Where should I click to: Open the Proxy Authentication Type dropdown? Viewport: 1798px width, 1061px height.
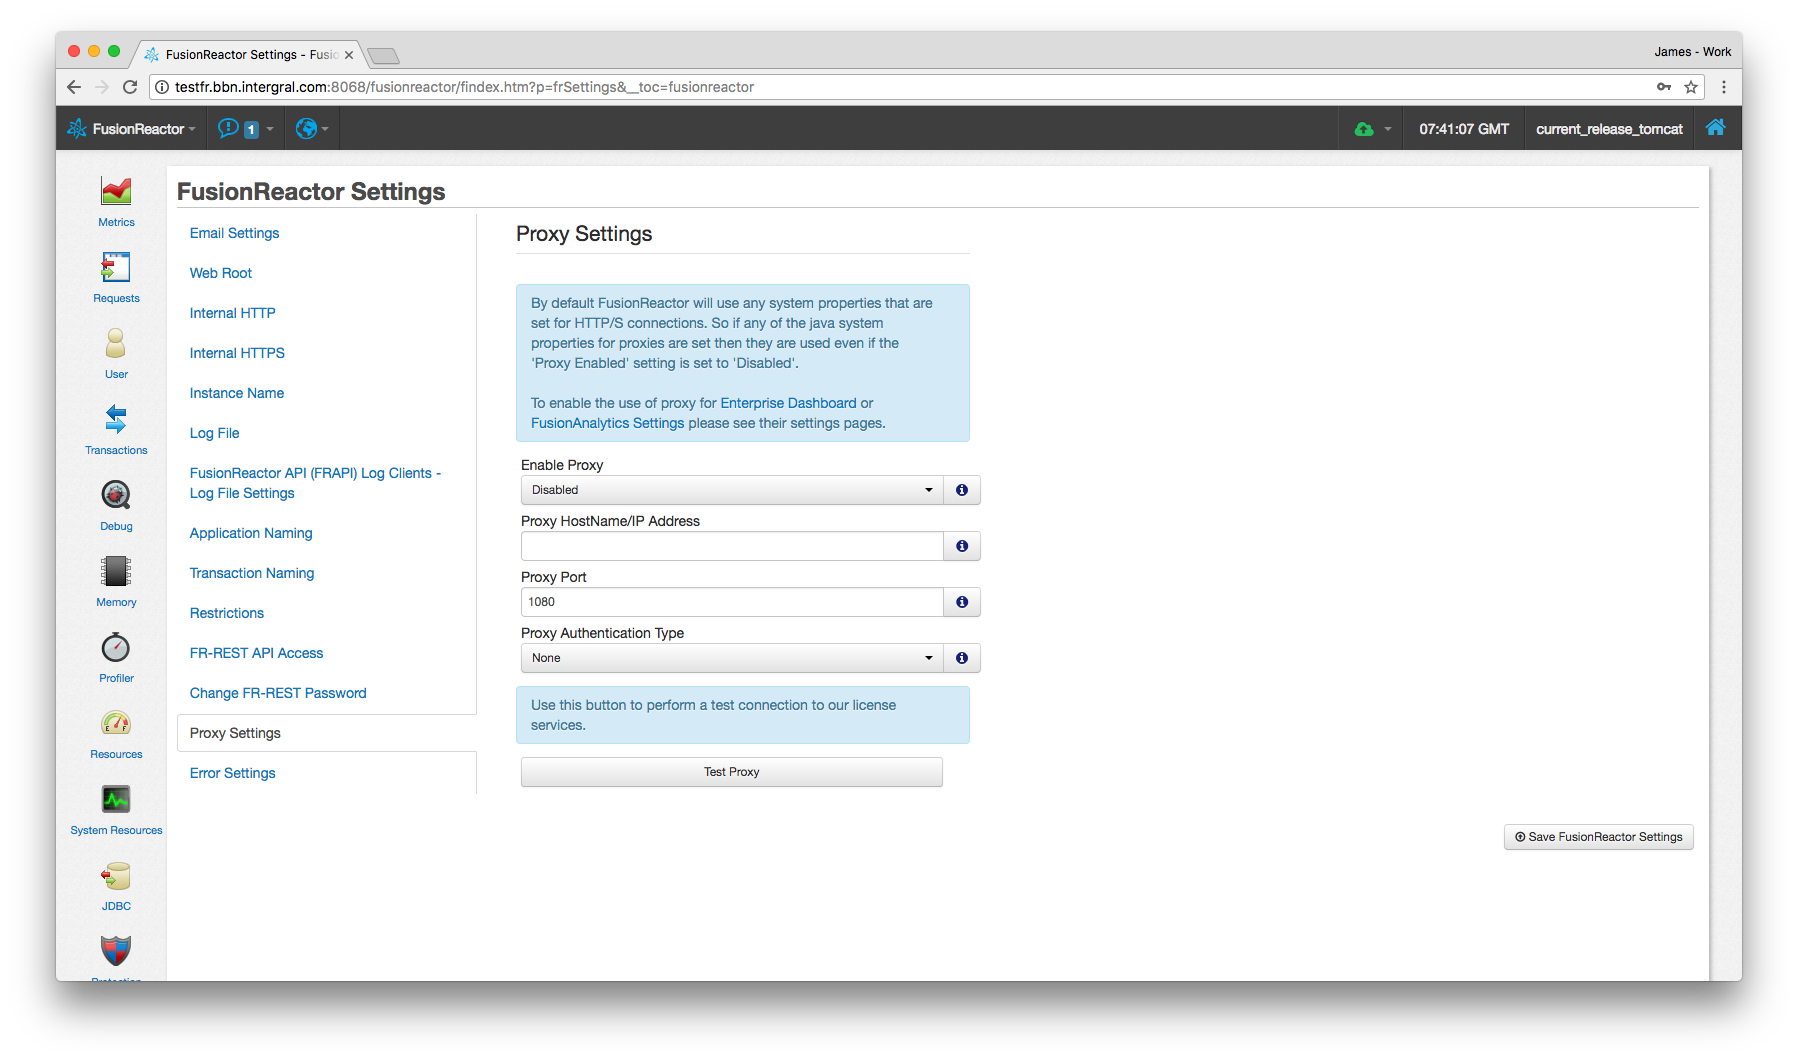[732, 658]
